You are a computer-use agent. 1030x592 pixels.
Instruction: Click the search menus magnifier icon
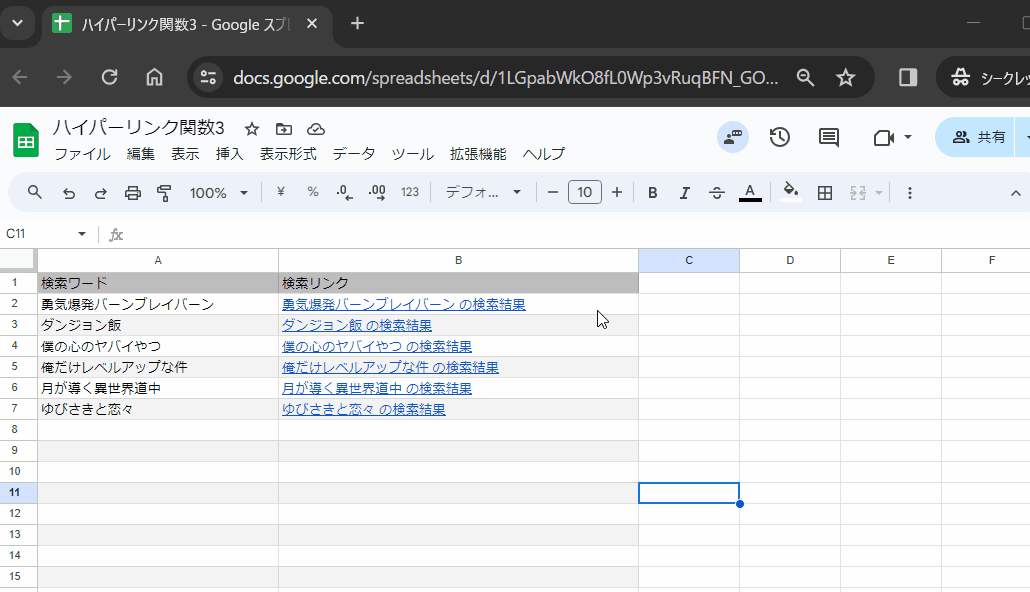point(35,193)
